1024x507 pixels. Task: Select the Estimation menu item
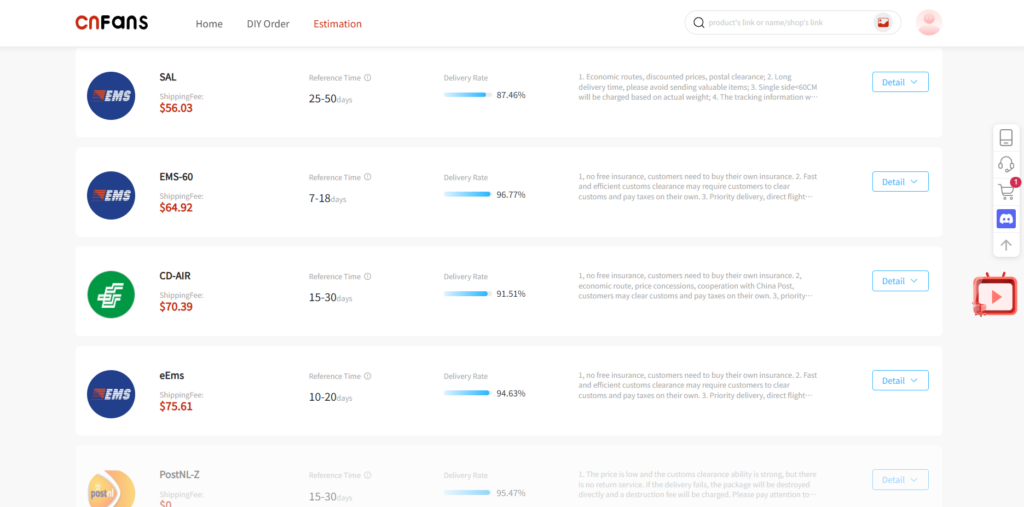(337, 24)
